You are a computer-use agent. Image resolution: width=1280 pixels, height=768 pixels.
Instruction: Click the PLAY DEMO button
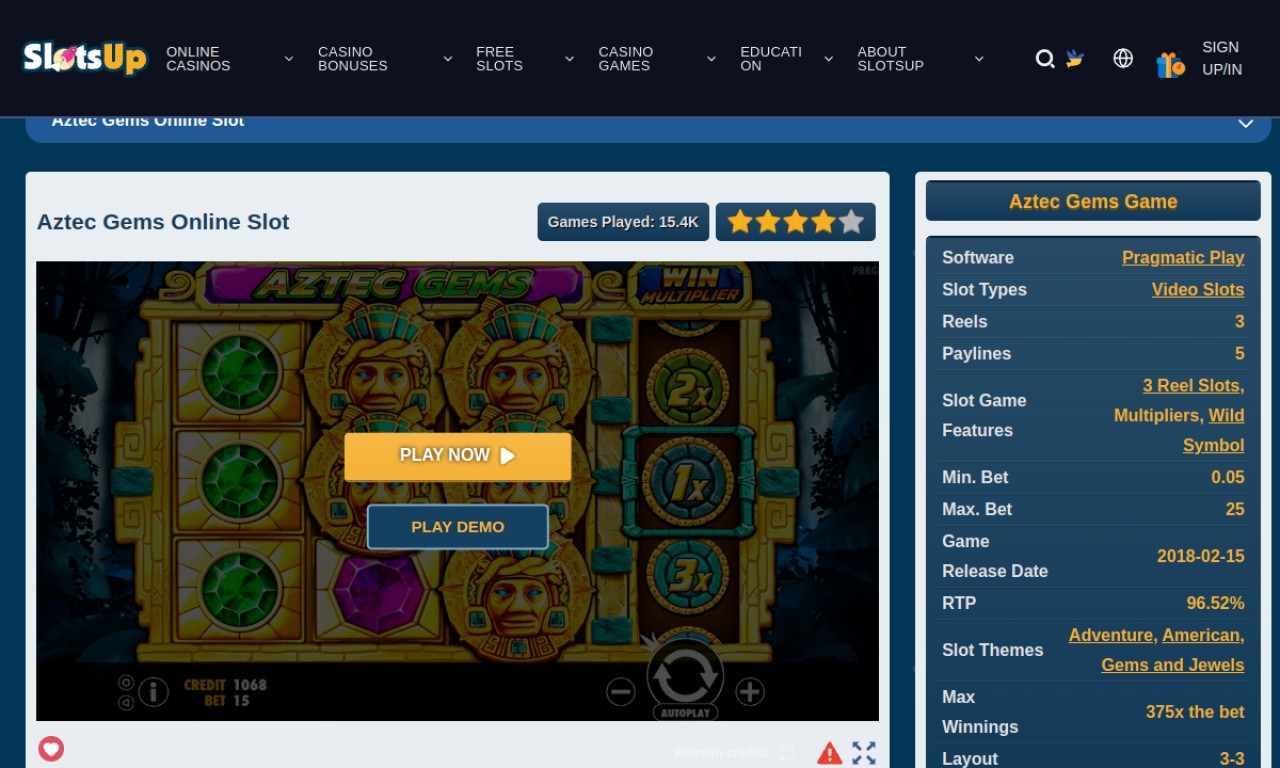458,527
